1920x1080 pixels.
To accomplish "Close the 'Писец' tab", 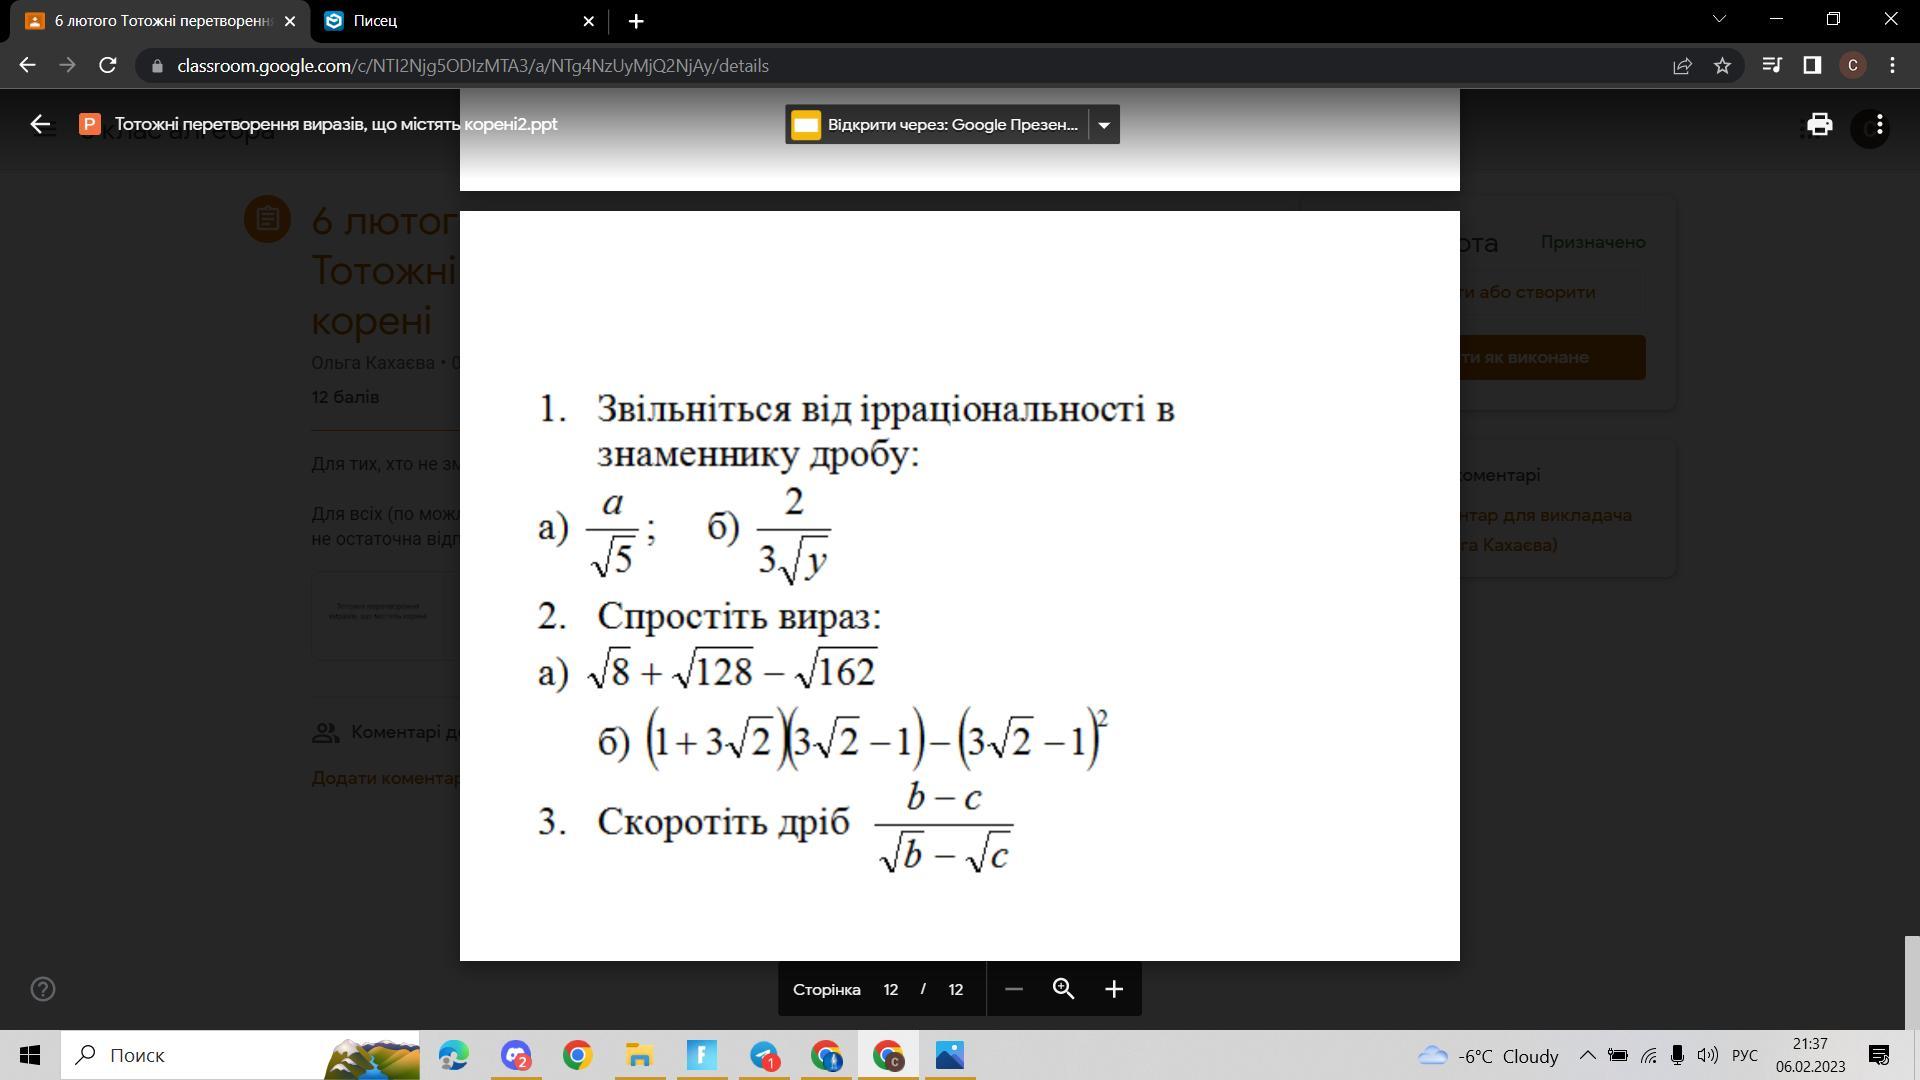I will tap(589, 20).
